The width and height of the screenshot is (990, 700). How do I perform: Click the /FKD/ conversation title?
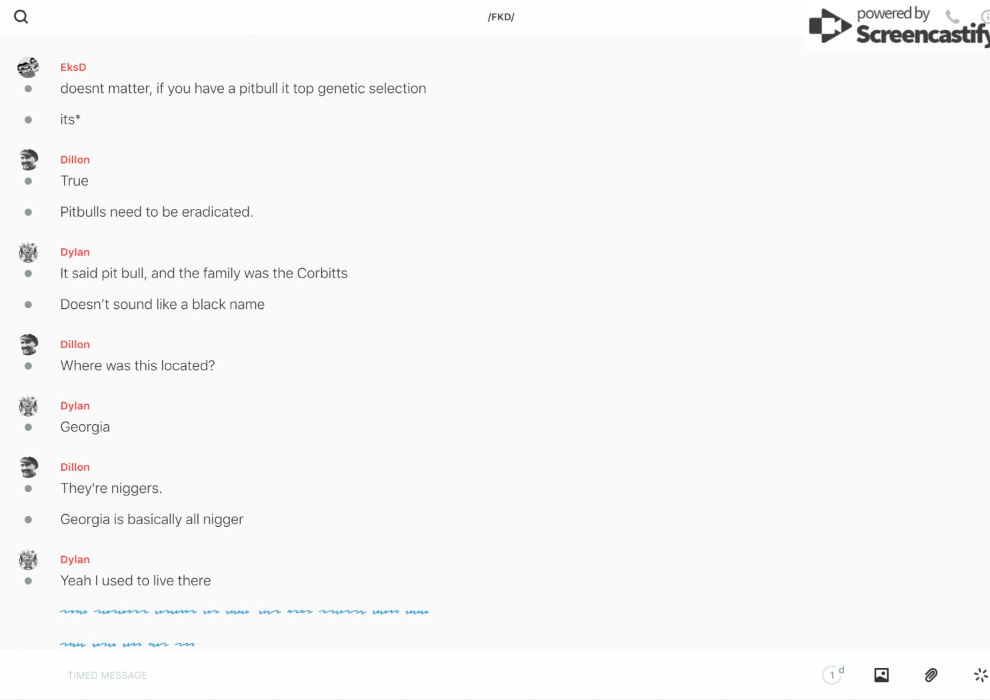point(501,17)
